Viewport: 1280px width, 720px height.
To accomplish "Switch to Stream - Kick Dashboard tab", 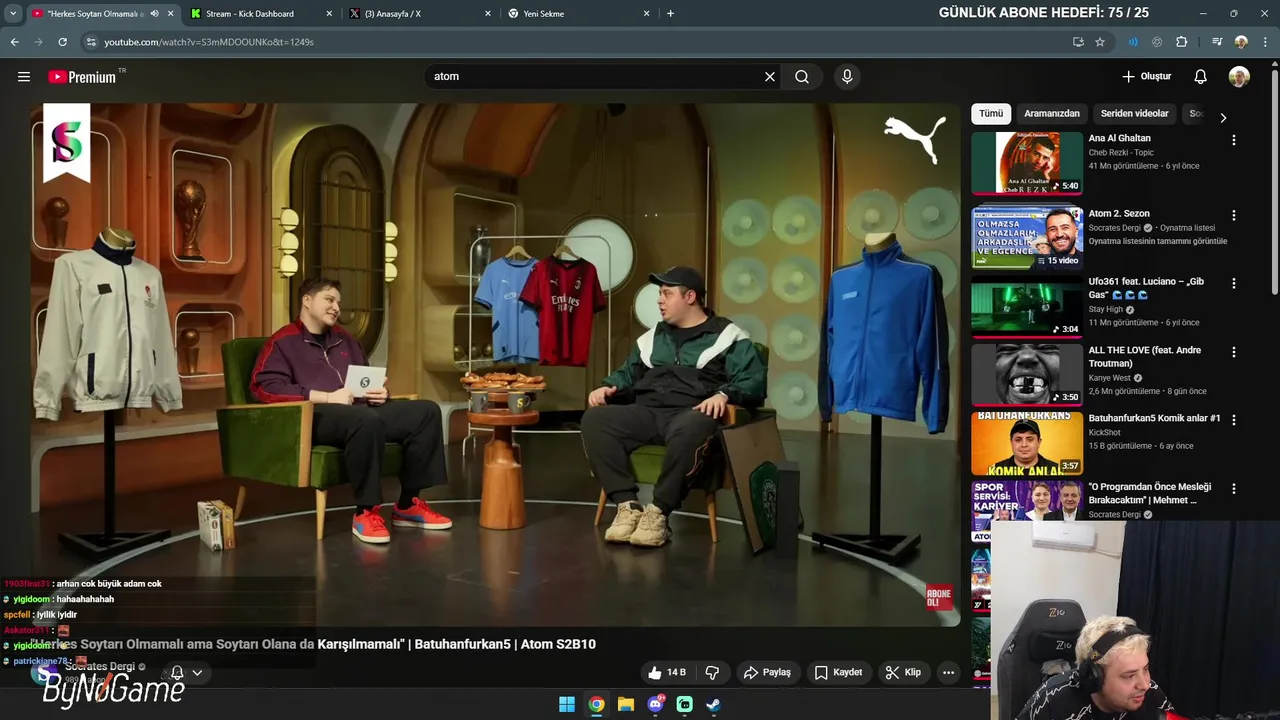I will tap(260, 14).
